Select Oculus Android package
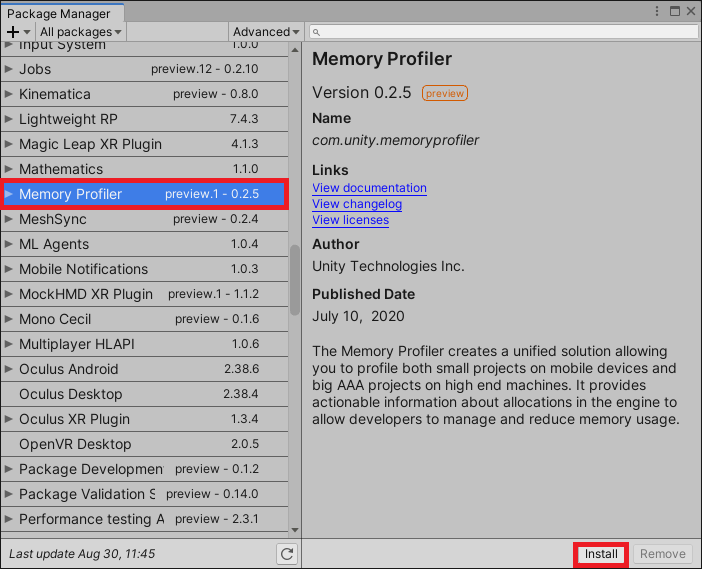702x569 pixels. [145, 369]
